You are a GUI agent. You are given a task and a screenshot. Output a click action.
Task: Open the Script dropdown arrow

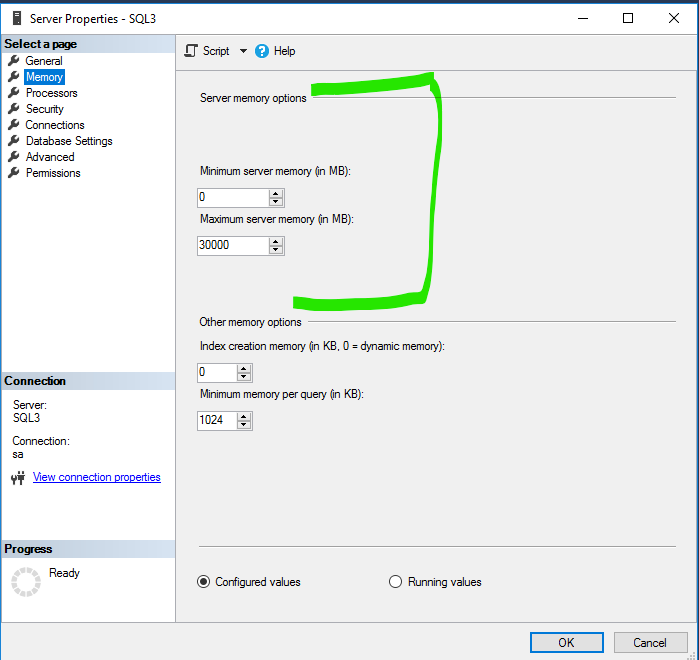point(243,51)
